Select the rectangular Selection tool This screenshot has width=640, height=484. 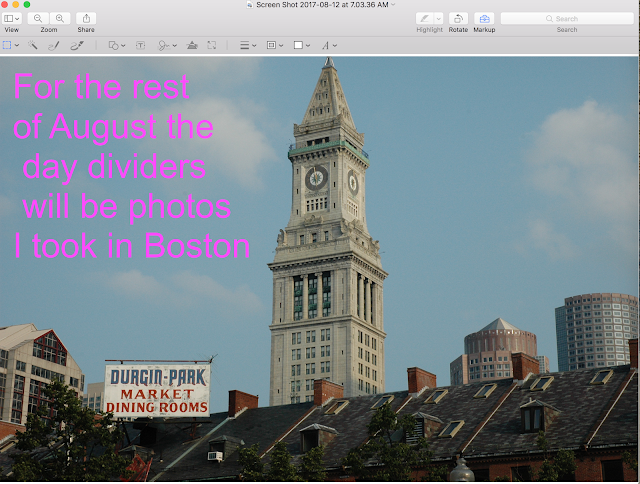[7, 45]
